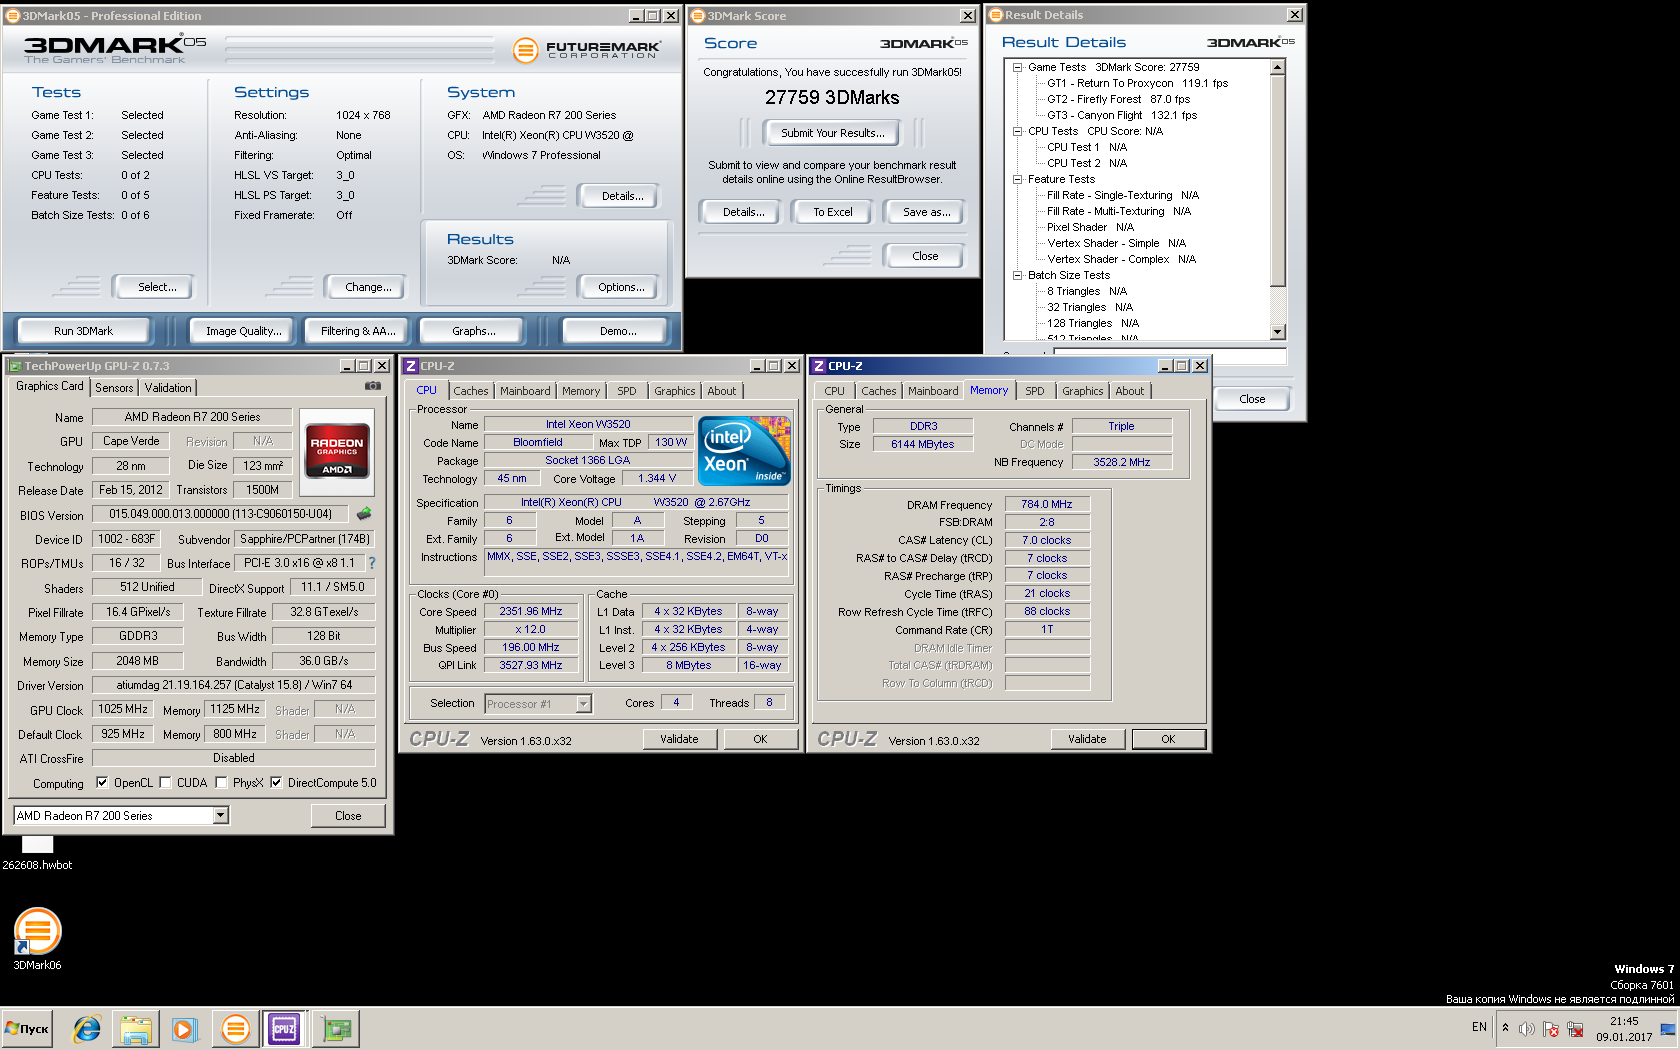This screenshot has height=1050, width=1680.
Task: Click Filtering & AA button
Action: [358, 331]
